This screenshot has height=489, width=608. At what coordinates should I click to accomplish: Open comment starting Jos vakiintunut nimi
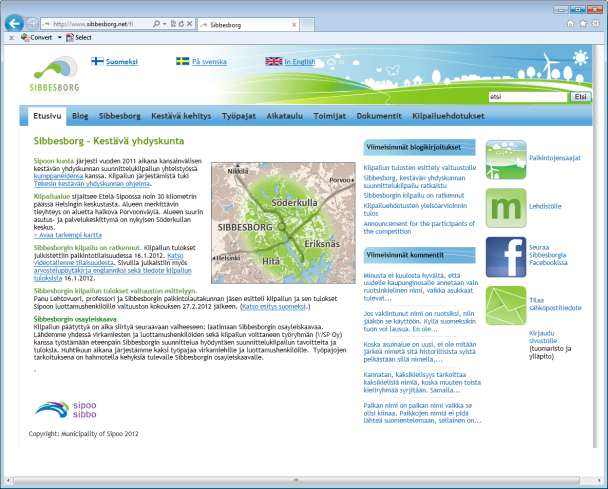click(x=420, y=321)
